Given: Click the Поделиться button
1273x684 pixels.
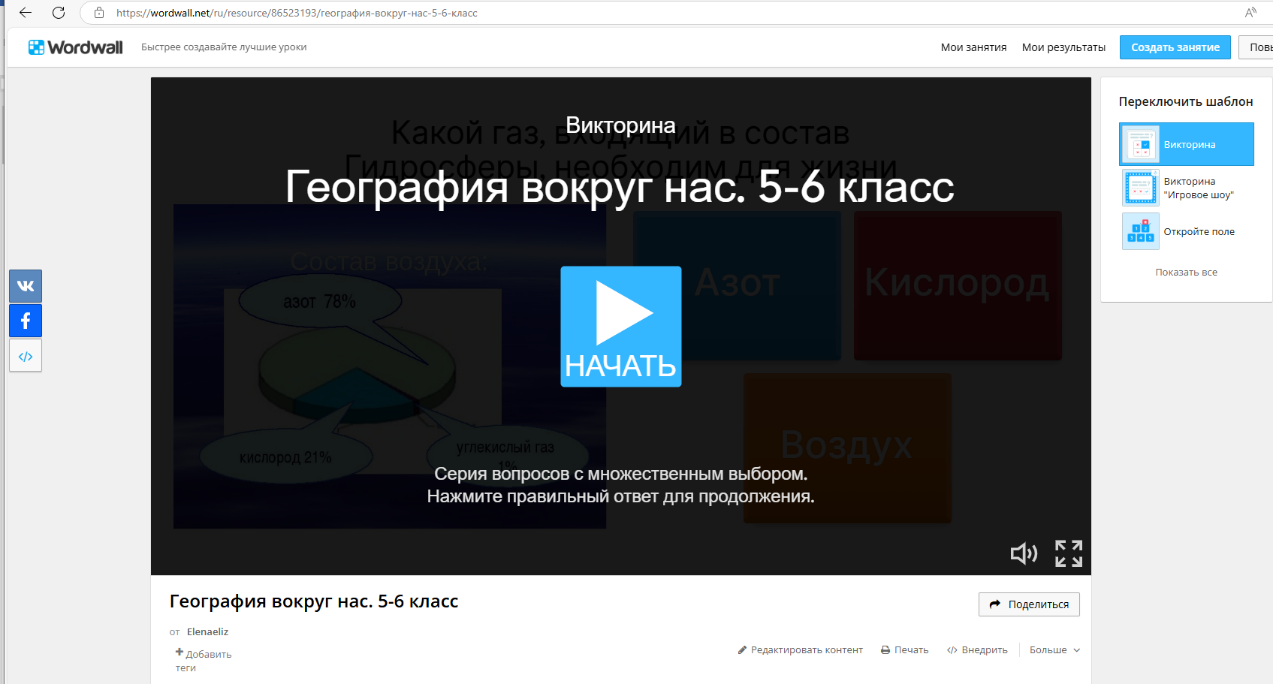Looking at the screenshot, I should click(1028, 604).
